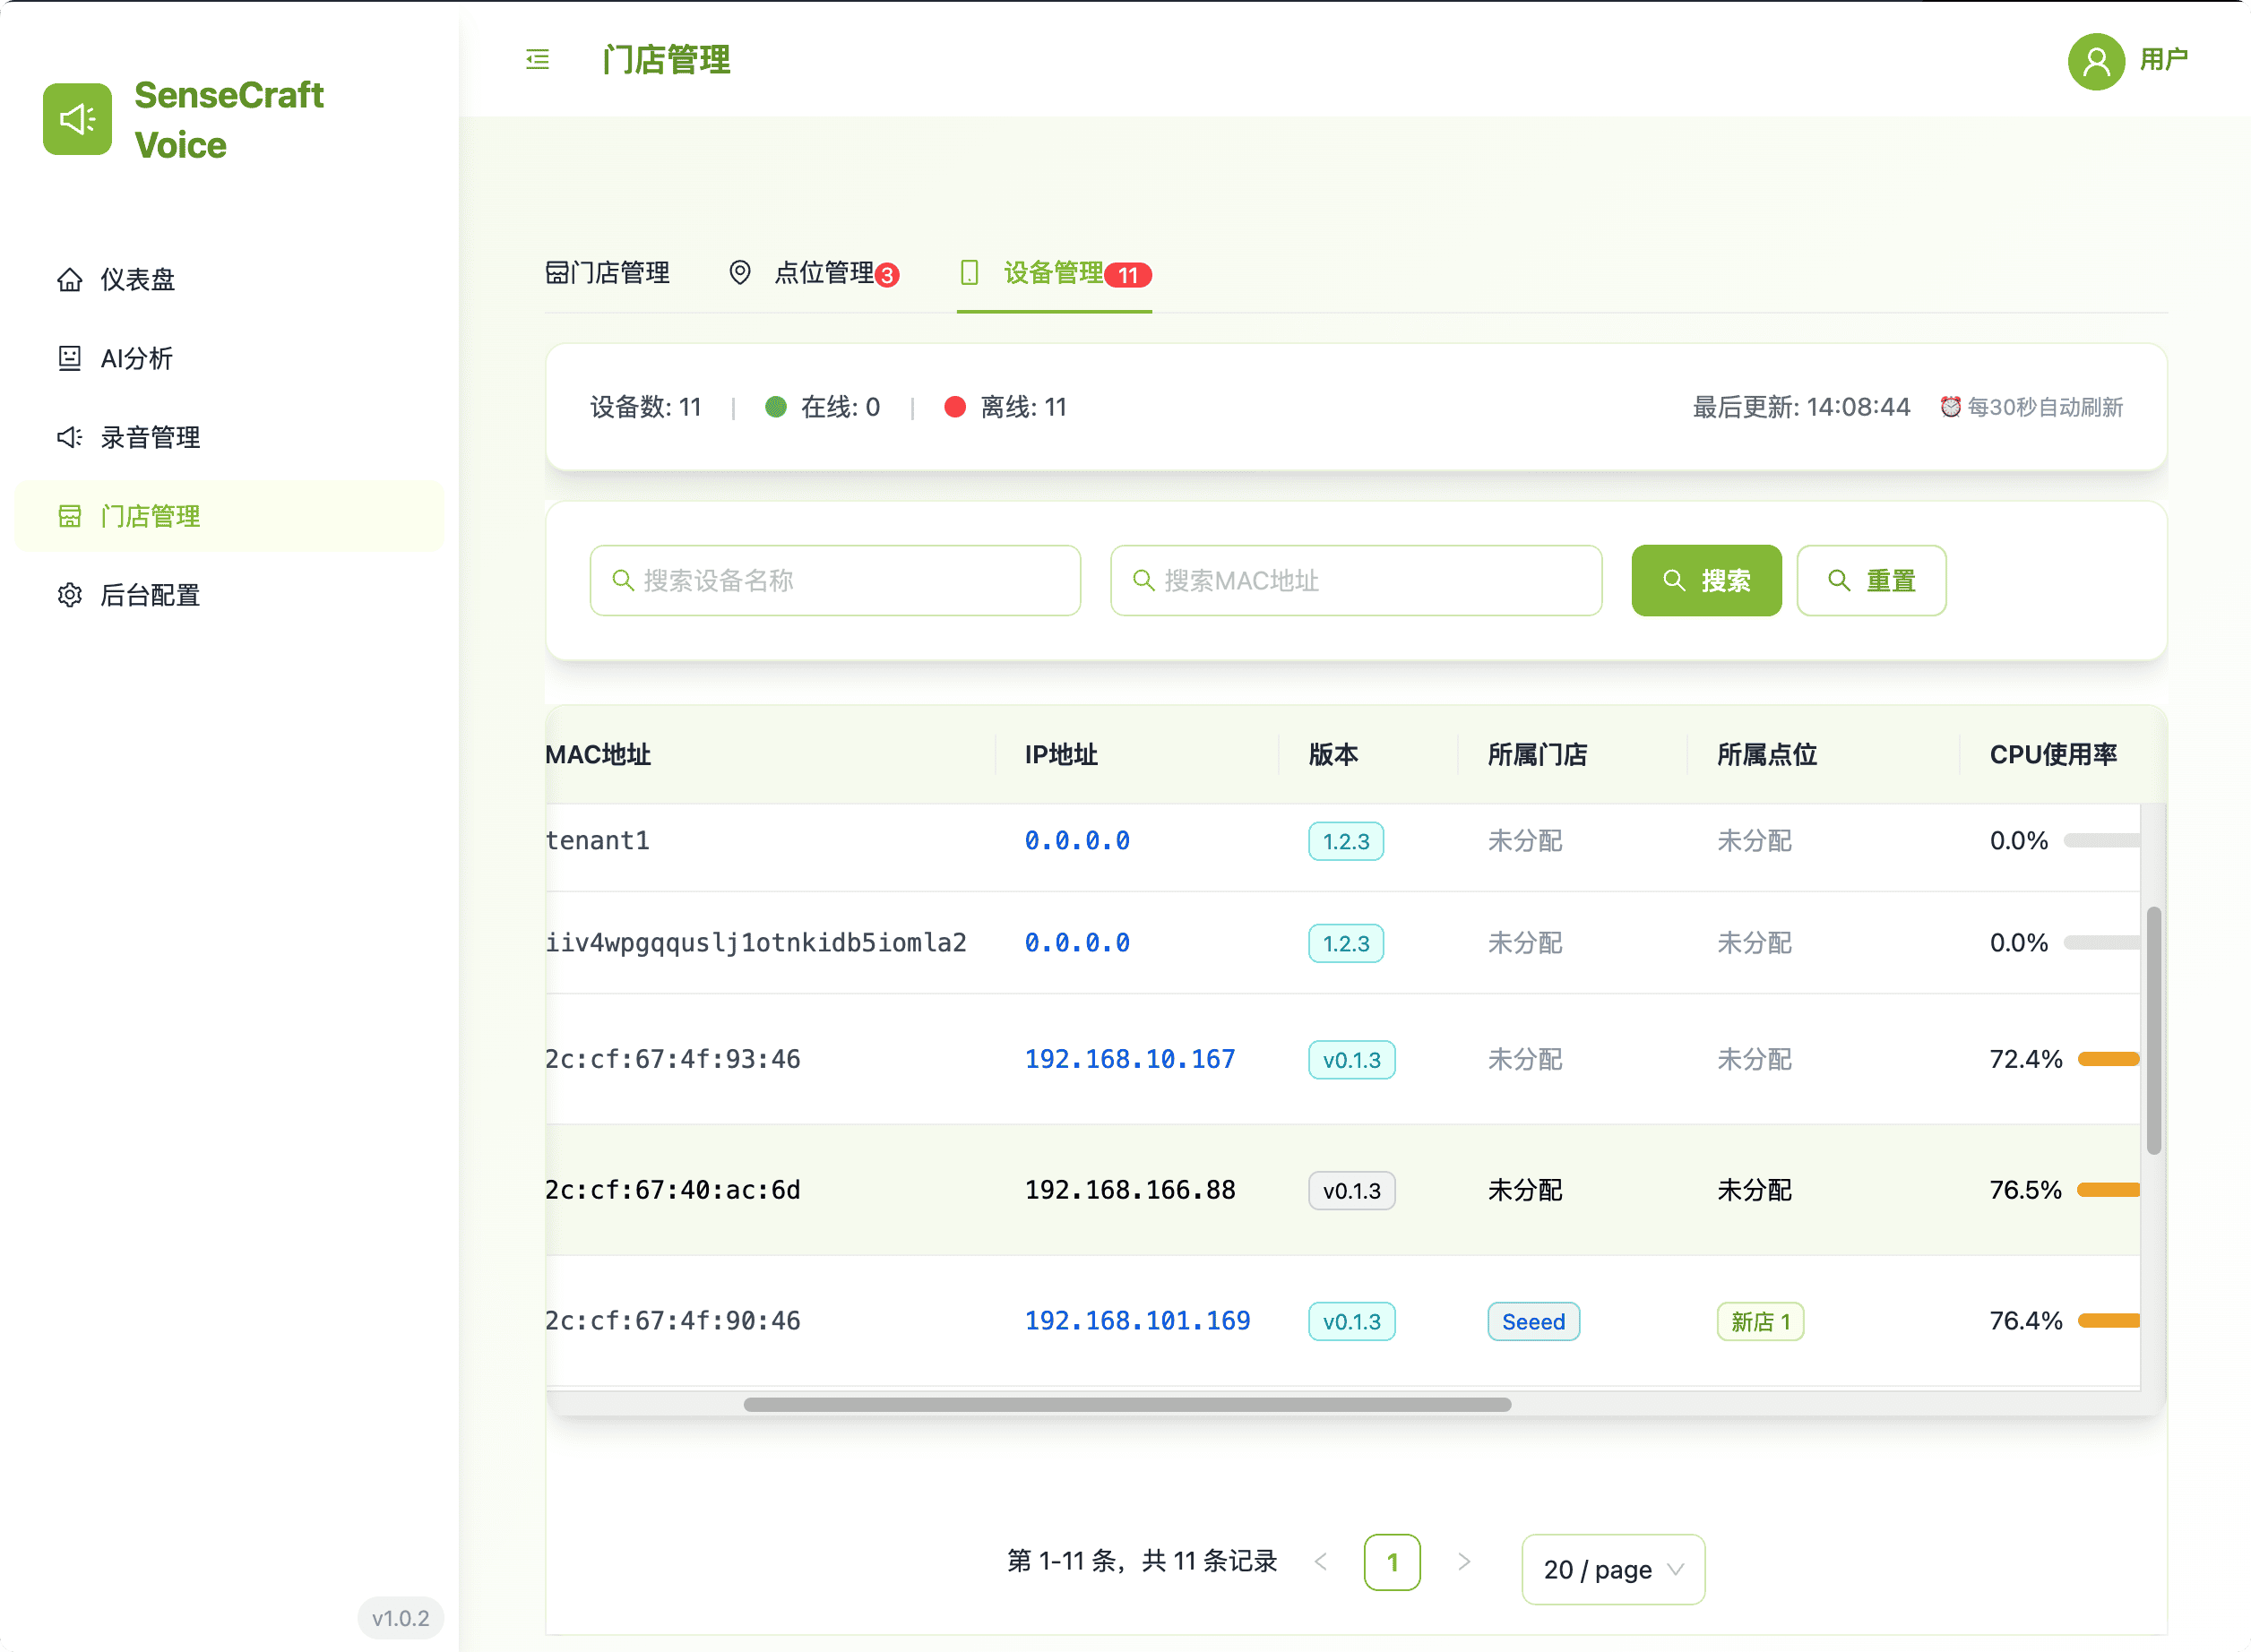This screenshot has width=2251, height=1652.
Task: Click the 搜索MAC地址 input field
Action: tap(1355, 580)
